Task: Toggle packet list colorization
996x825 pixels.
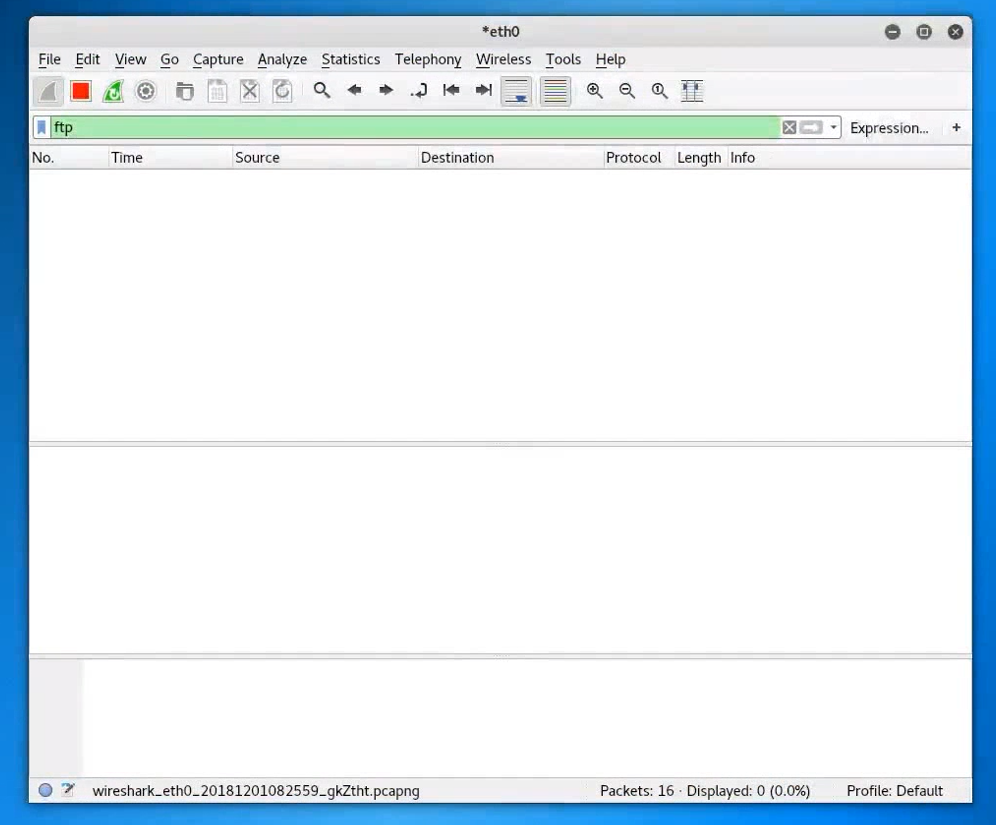Action: click(x=555, y=91)
